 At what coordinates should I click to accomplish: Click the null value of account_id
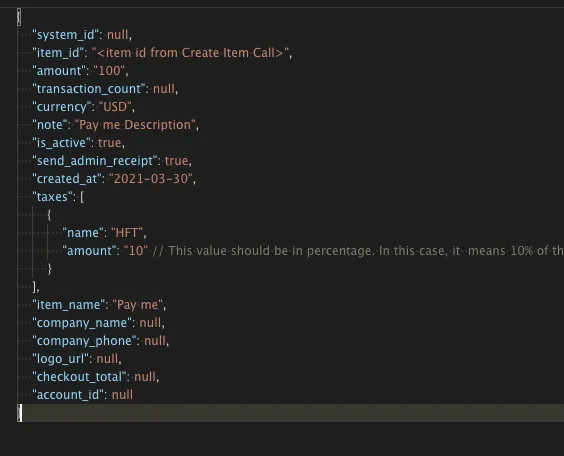[x=122, y=395]
